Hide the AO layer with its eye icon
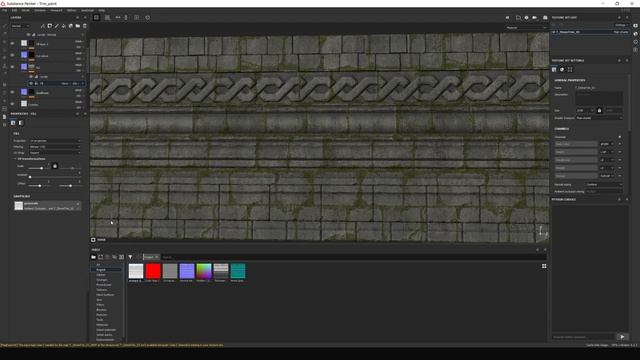Screen dimensions: 640x360 tap(12, 67)
